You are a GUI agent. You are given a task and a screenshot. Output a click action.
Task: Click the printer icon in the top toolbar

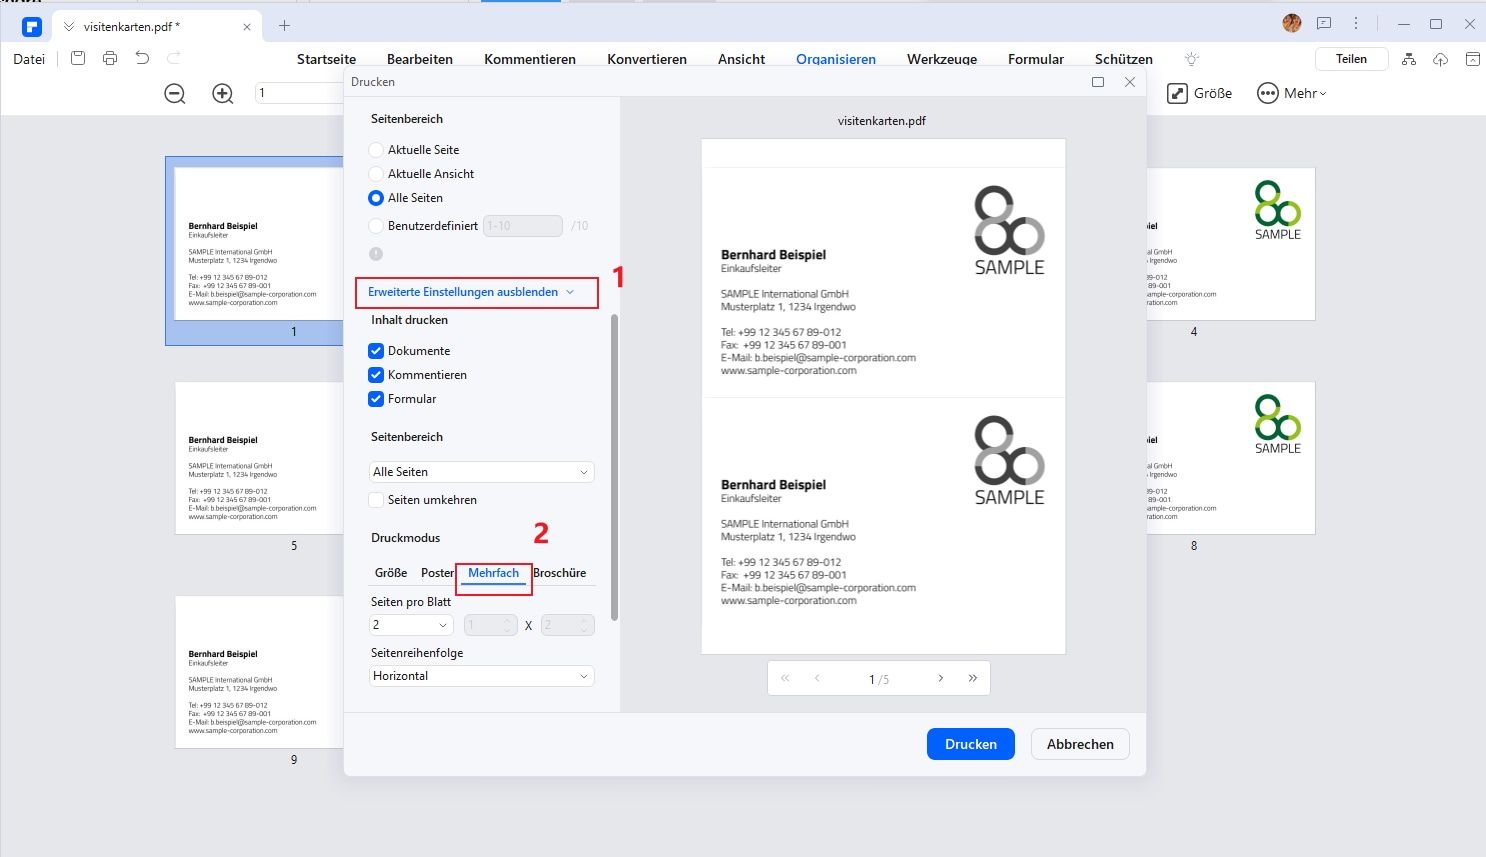110,59
